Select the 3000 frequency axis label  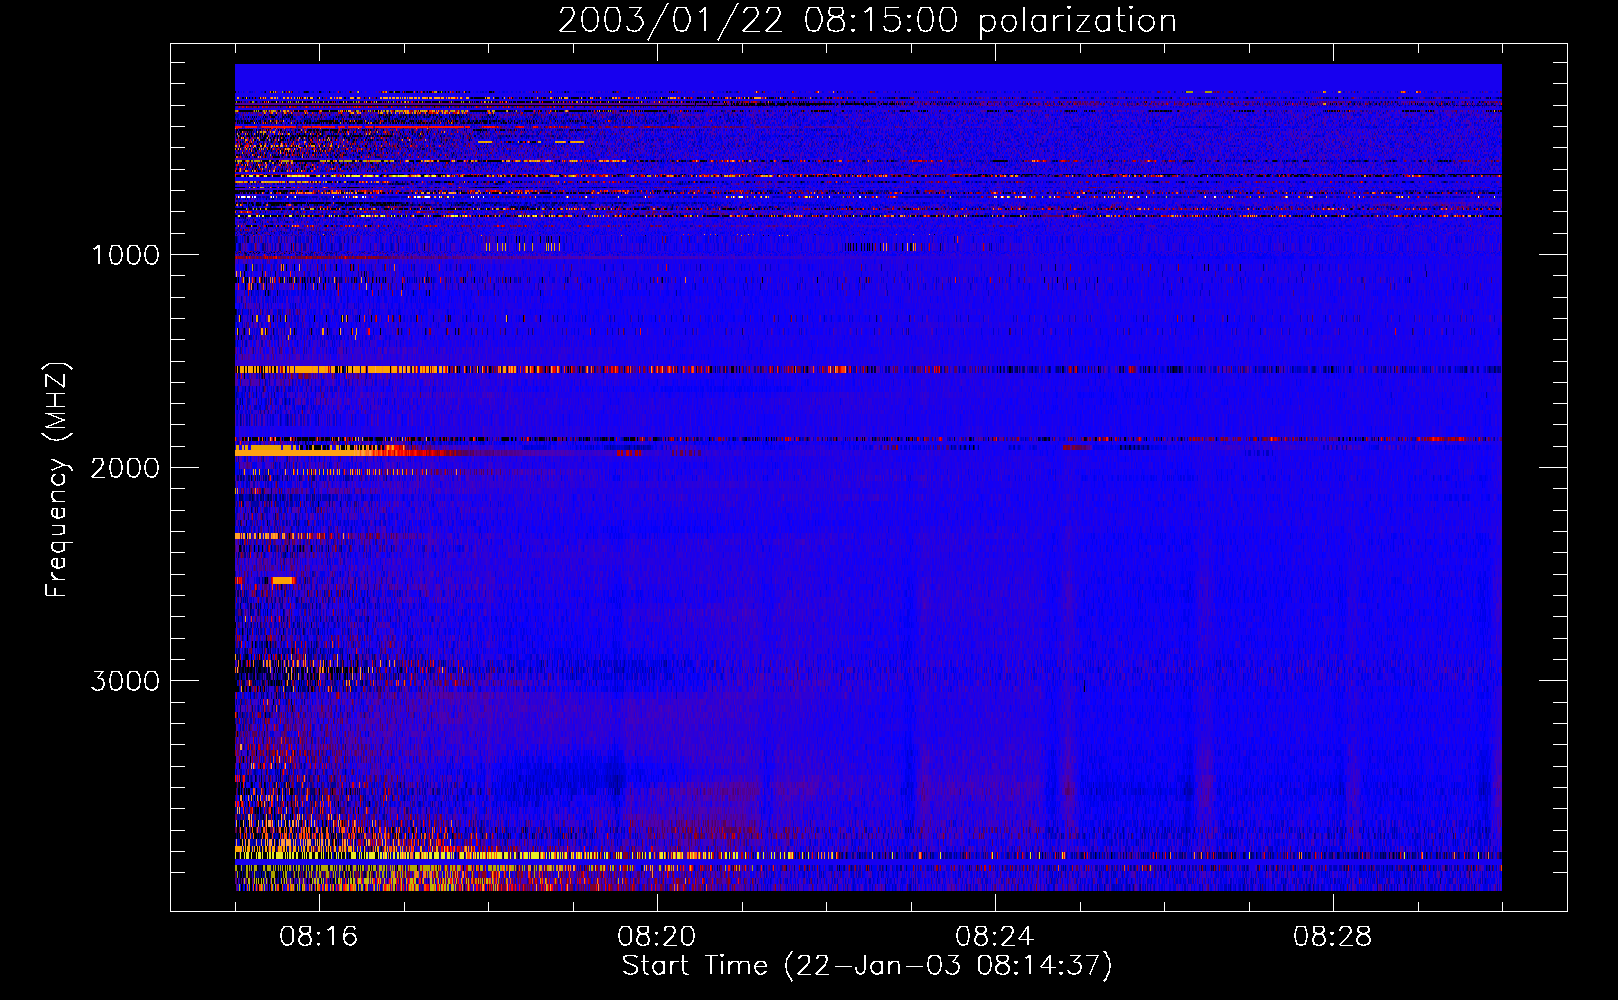click(125, 681)
